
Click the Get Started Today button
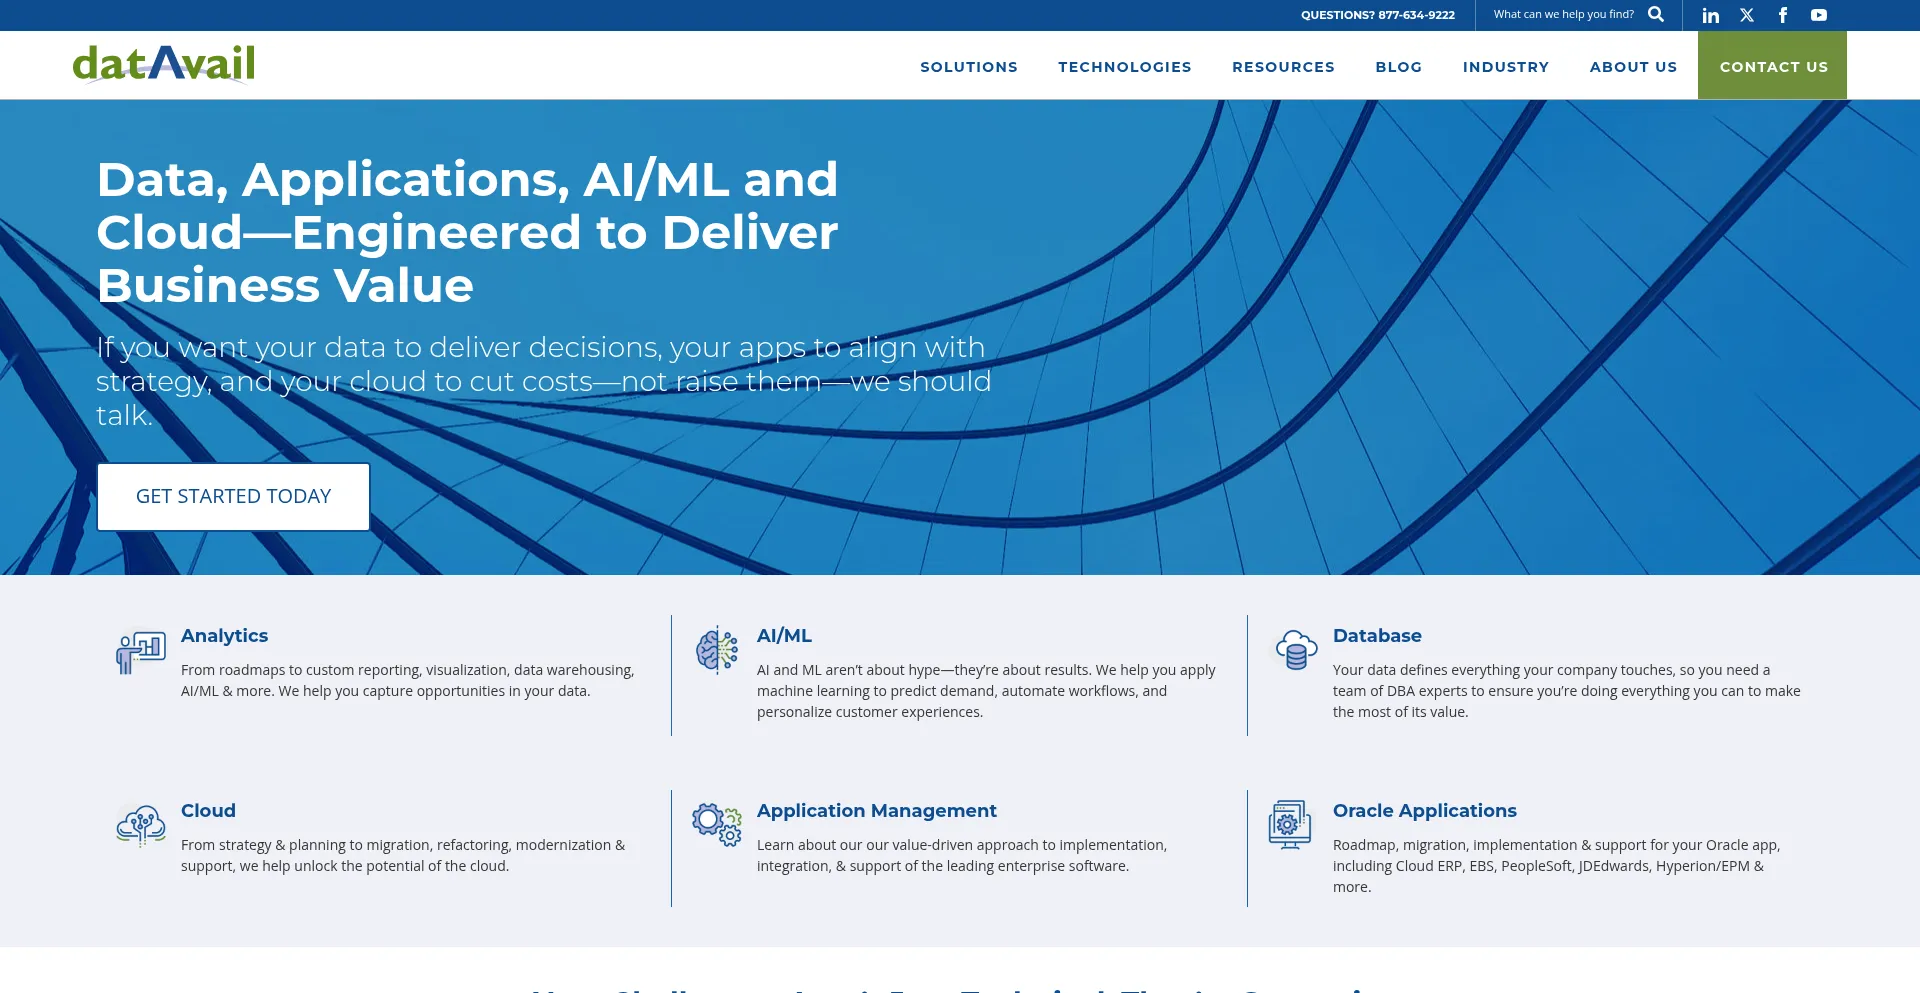point(233,497)
